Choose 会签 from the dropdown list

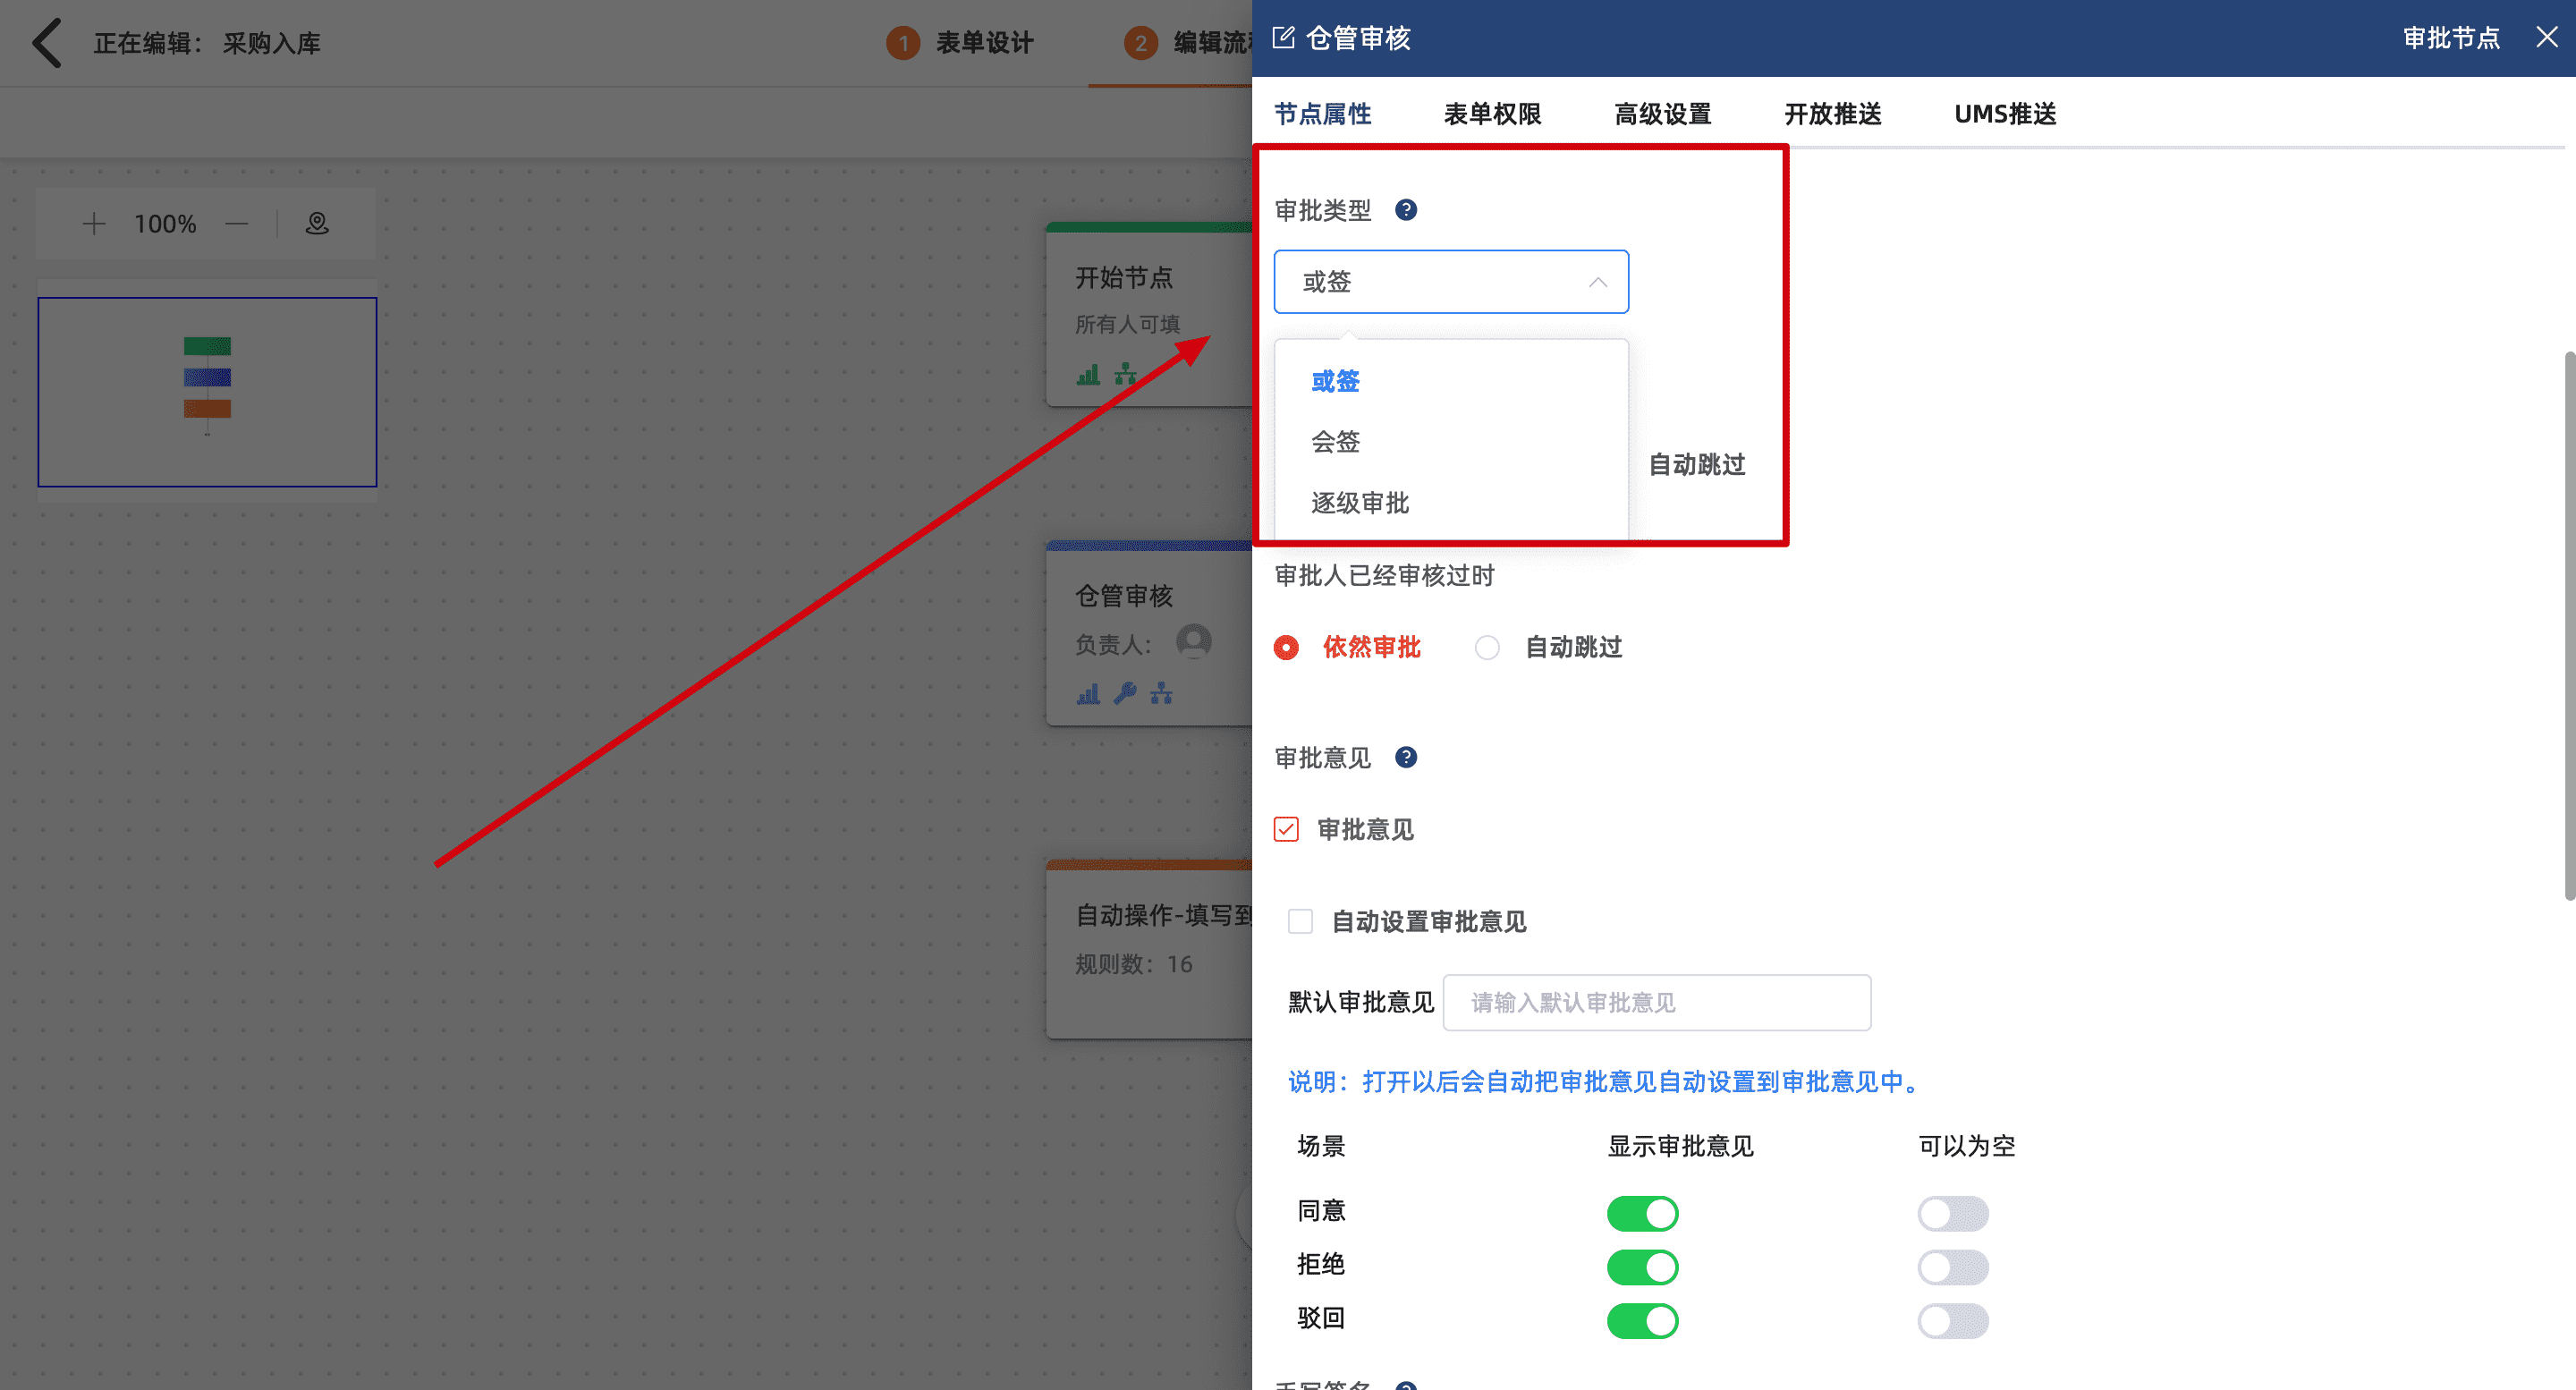click(x=1336, y=442)
